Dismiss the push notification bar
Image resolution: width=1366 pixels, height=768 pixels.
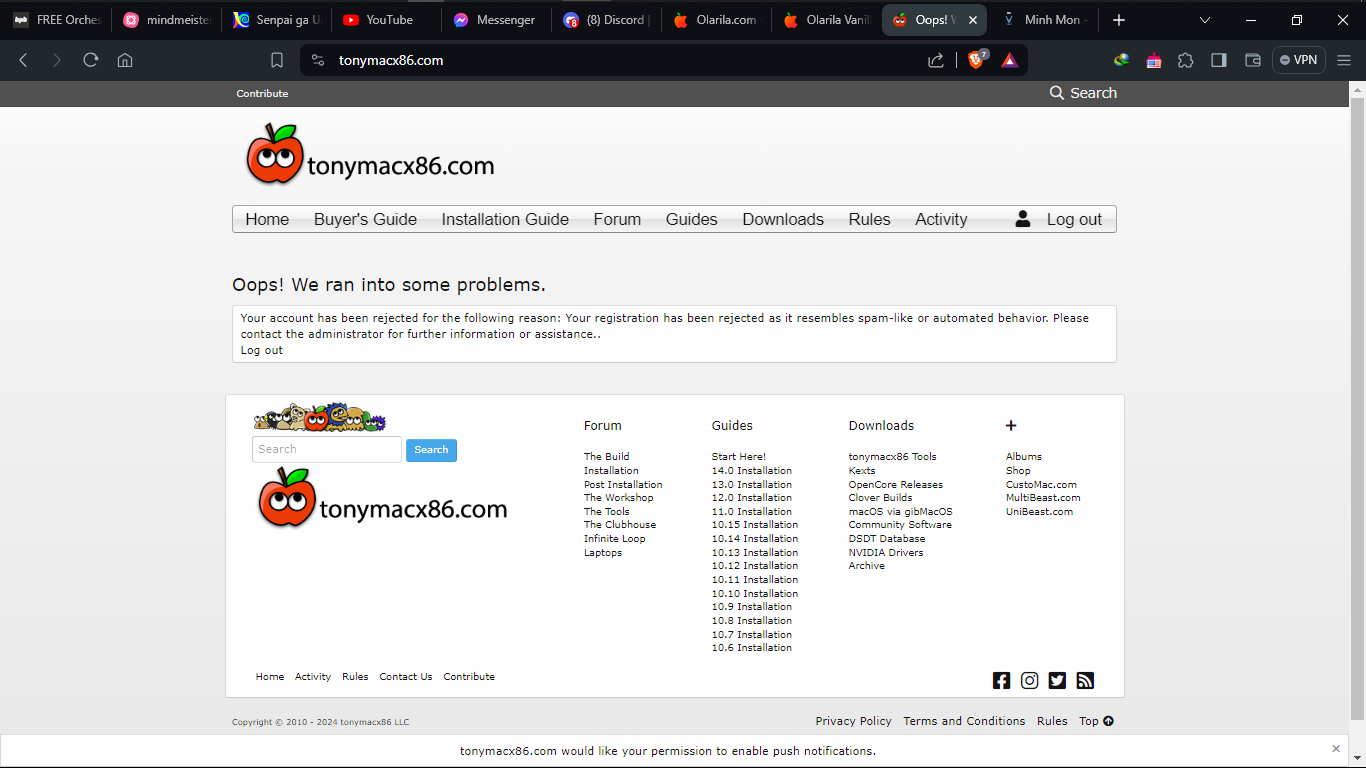[x=1336, y=748]
